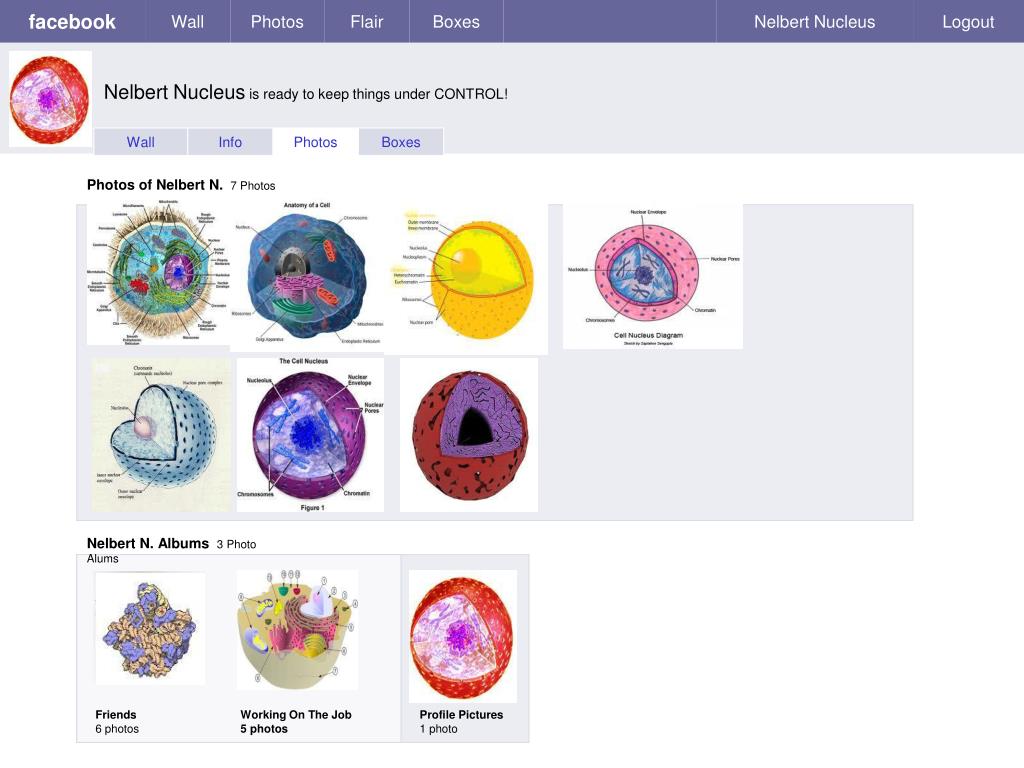Open the Profile Pictures album cover
The image size is (1024, 768).
tap(463, 636)
